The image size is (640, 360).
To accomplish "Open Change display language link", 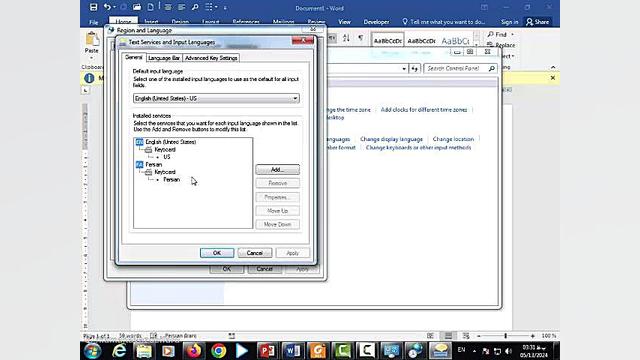I will pos(391,139).
